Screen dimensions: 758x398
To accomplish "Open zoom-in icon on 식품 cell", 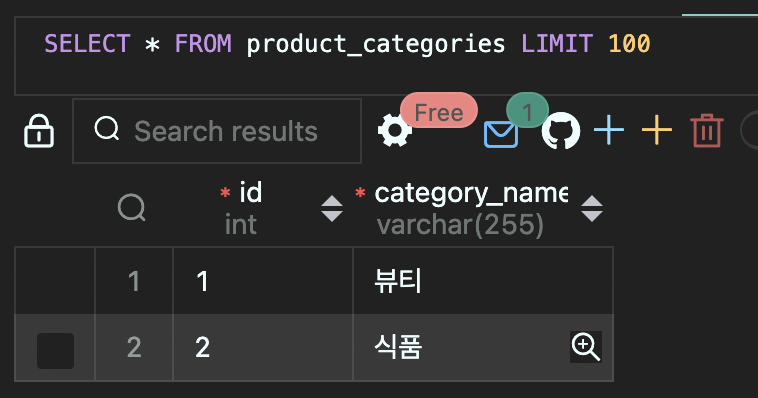I will (585, 347).
